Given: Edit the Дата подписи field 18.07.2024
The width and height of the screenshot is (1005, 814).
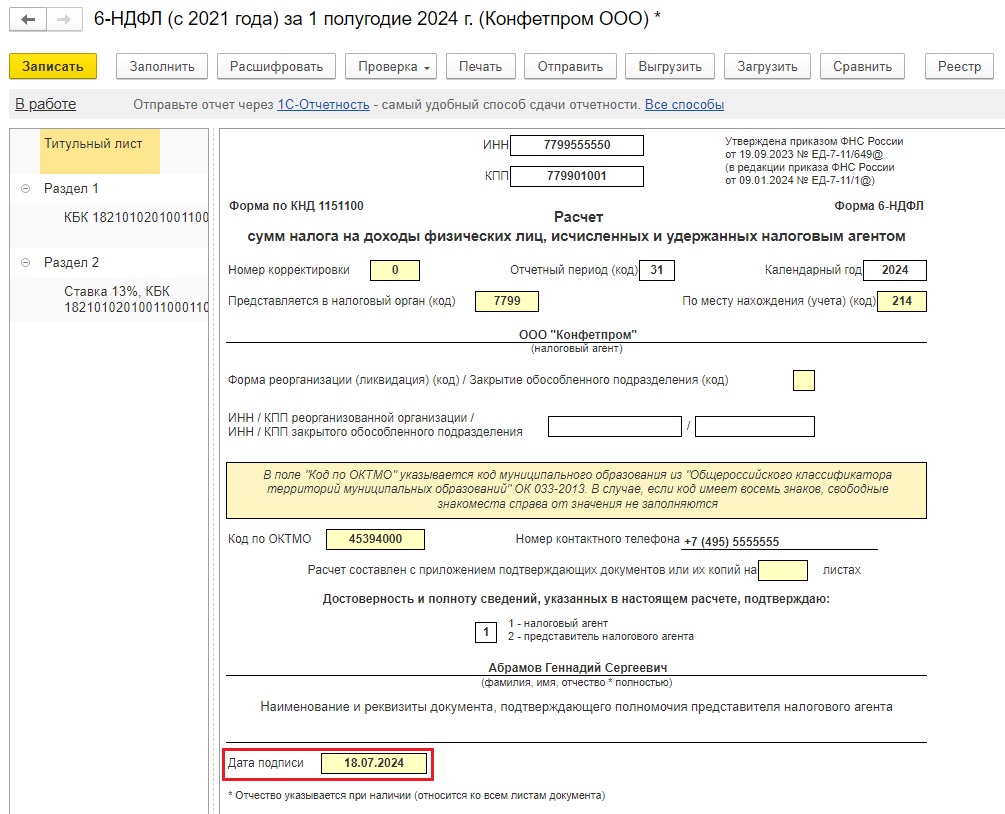Looking at the screenshot, I should [x=374, y=763].
